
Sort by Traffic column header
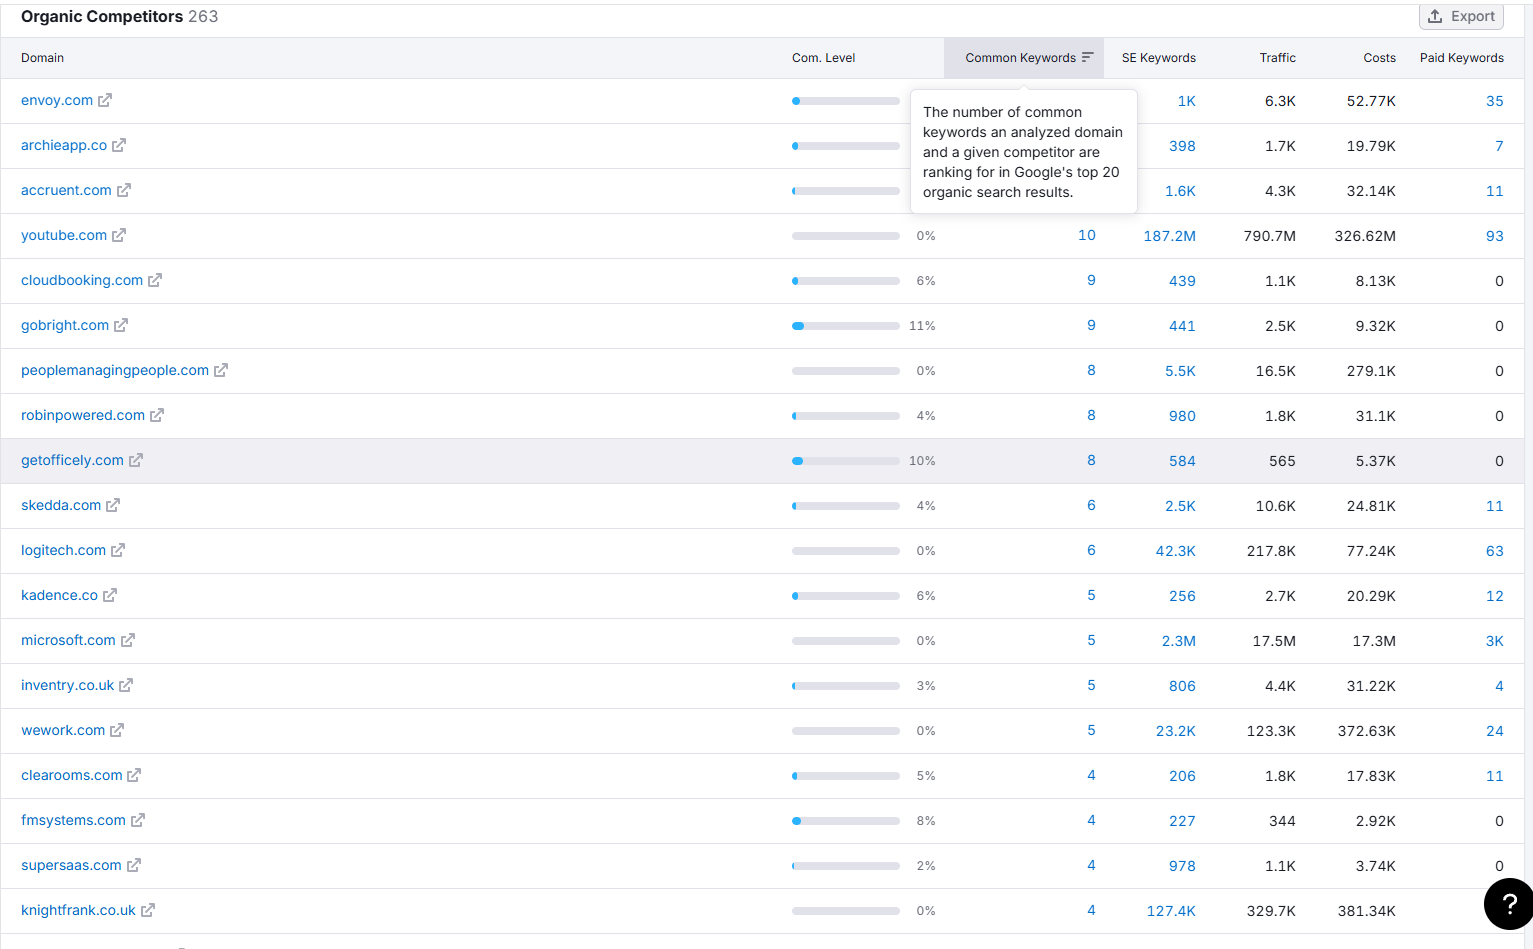[x=1277, y=58]
